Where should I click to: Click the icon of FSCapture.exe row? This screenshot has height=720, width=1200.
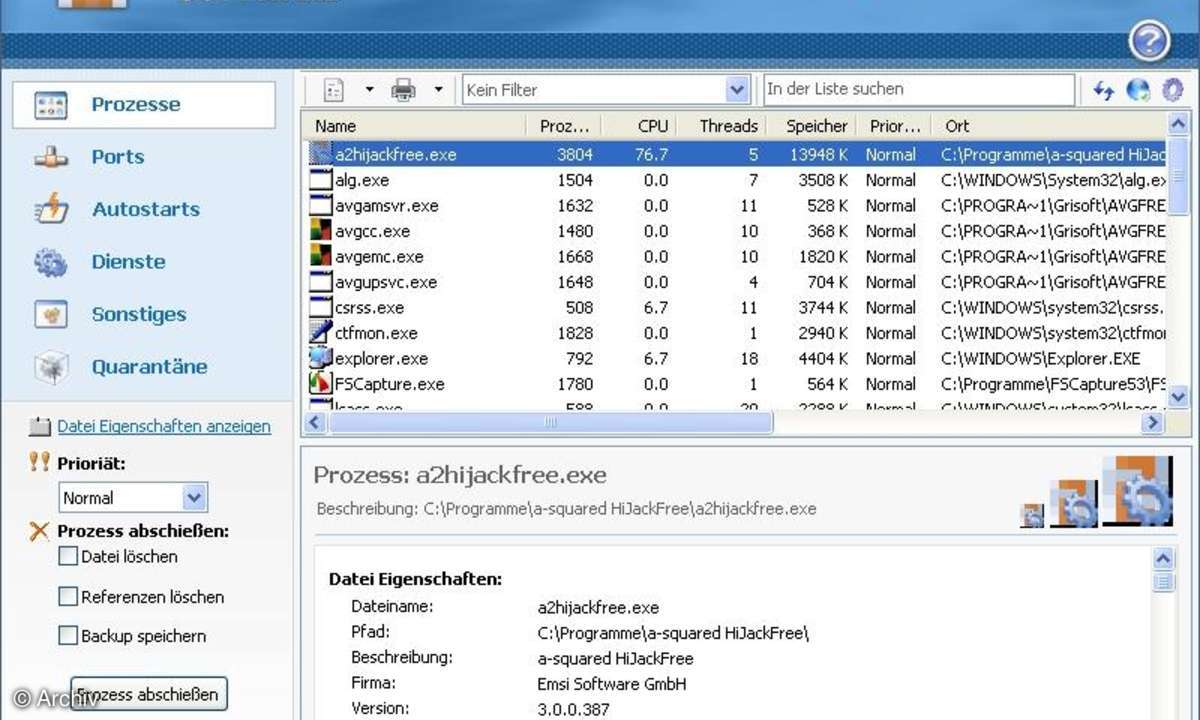[320, 384]
